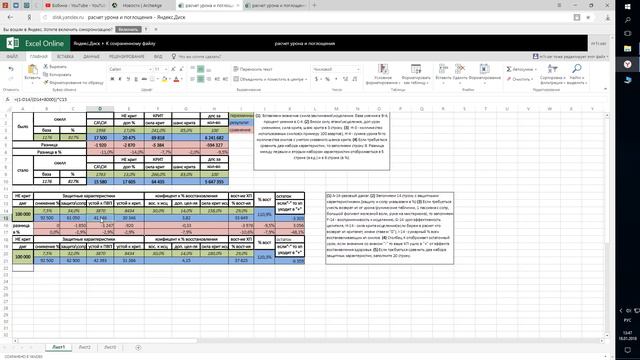Apply the yellow fill color
The height and width of the screenshot is (360, 640).
[x=164, y=79]
